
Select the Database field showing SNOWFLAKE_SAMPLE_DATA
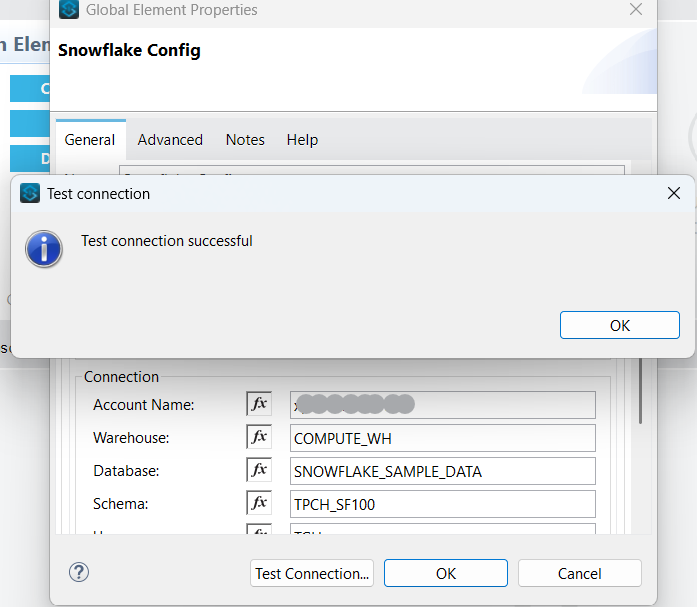[442, 471]
